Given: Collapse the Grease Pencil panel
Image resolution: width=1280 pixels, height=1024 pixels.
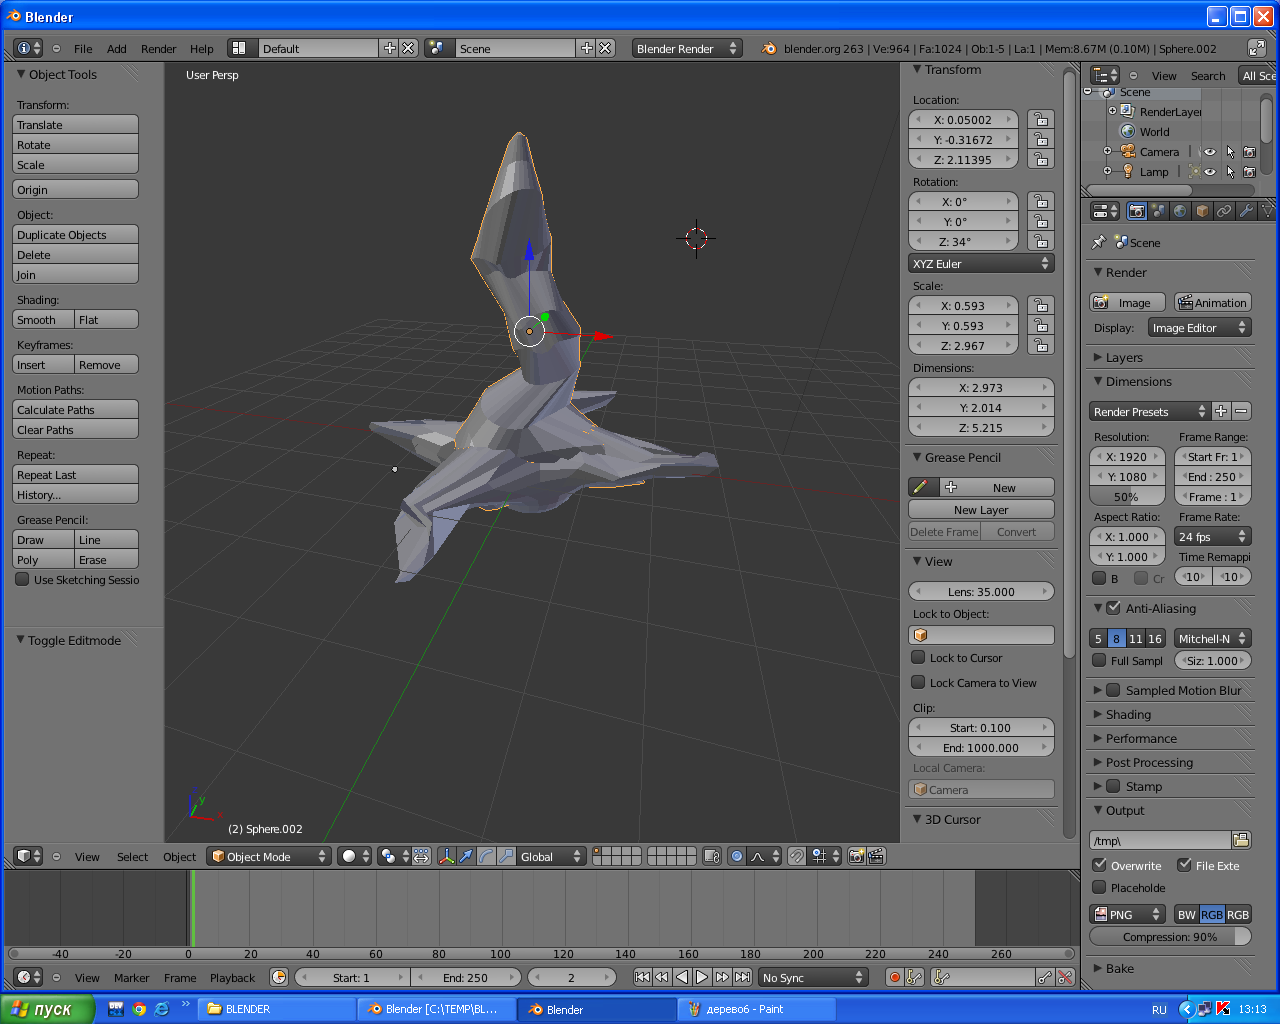Looking at the screenshot, I should [x=917, y=457].
